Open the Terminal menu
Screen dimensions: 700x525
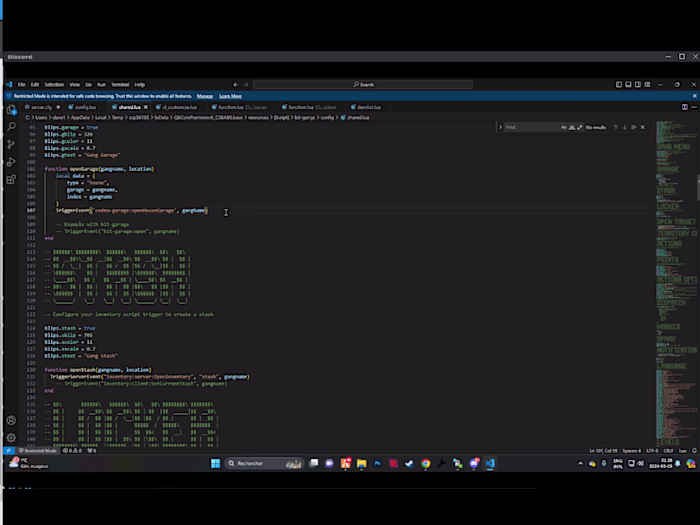click(x=120, y=84)
